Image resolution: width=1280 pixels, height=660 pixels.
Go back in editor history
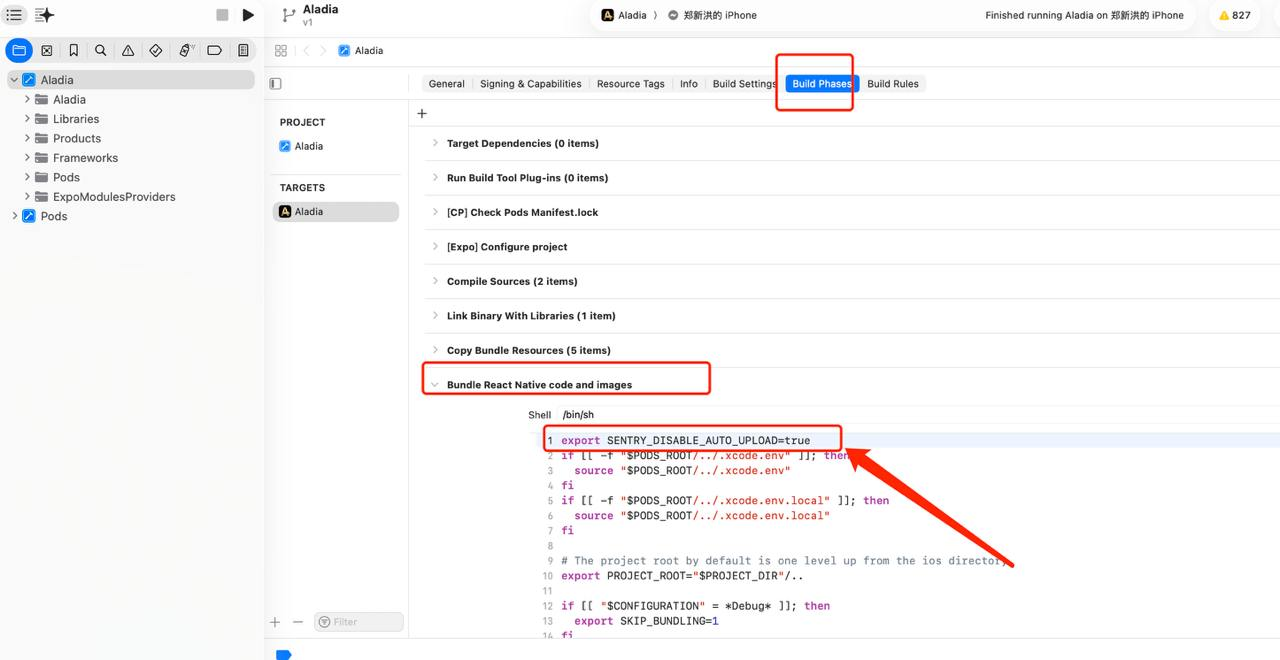click(306, 50)
